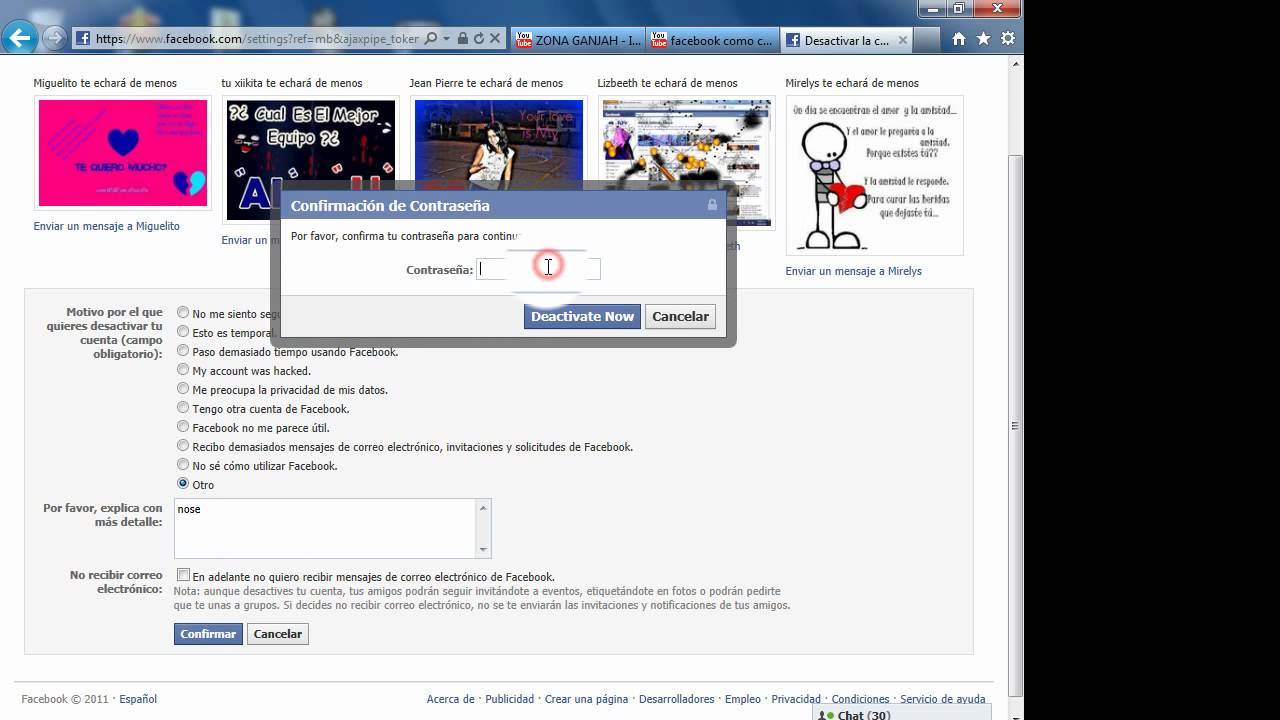Click Miguelito's pink heart thumbnail
The height and width of the screenshot is (720, 1280).
click(x=122, y=153)
